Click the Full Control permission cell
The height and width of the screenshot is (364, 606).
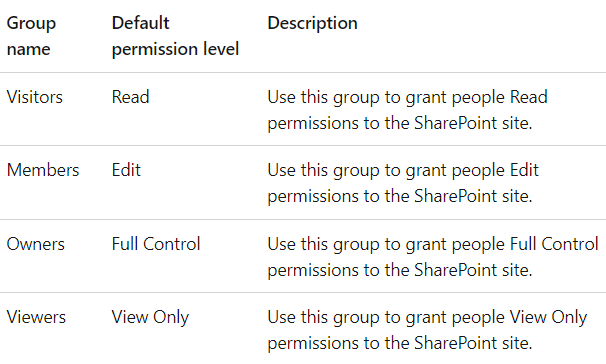pos(156,244)
